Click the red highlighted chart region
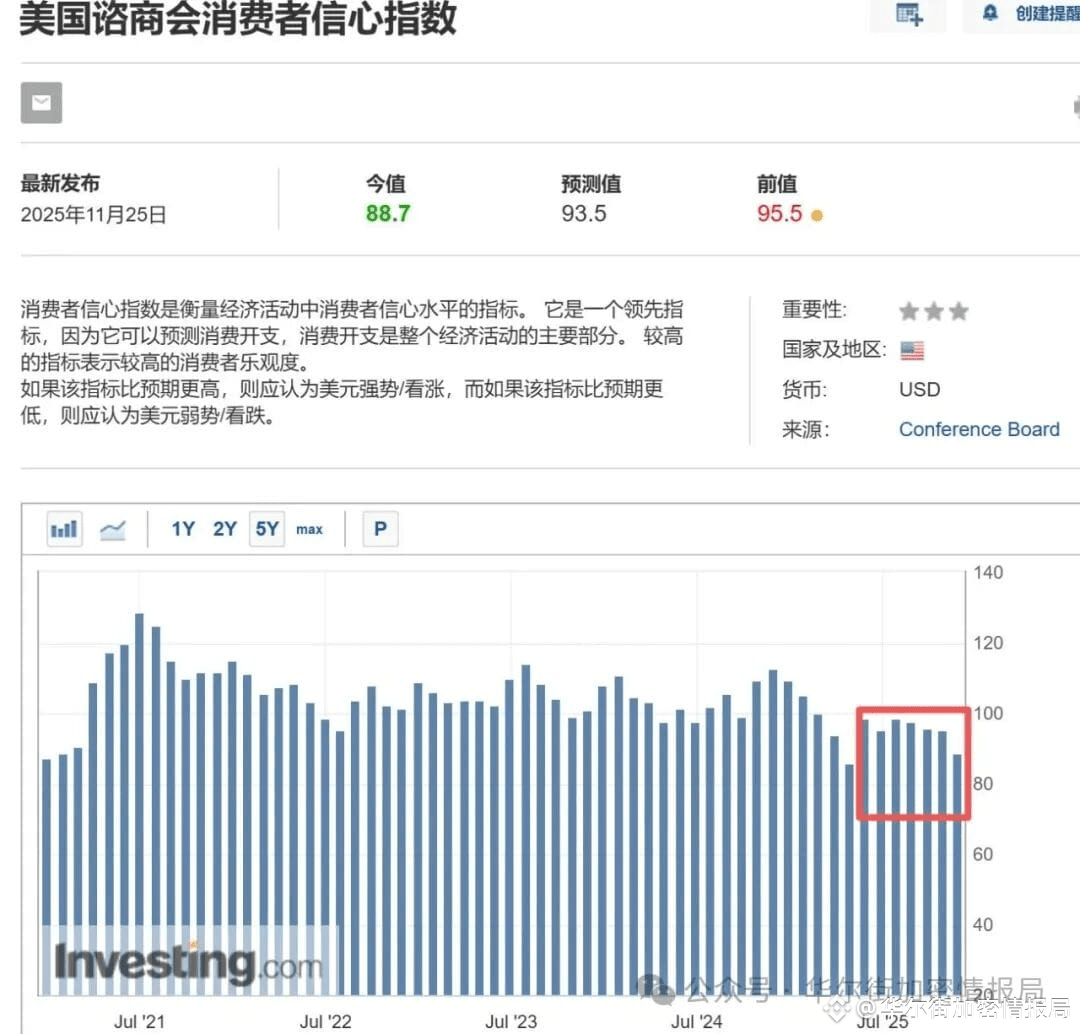The height and width of the screenshot is (1034, 1080). point(912,765)
